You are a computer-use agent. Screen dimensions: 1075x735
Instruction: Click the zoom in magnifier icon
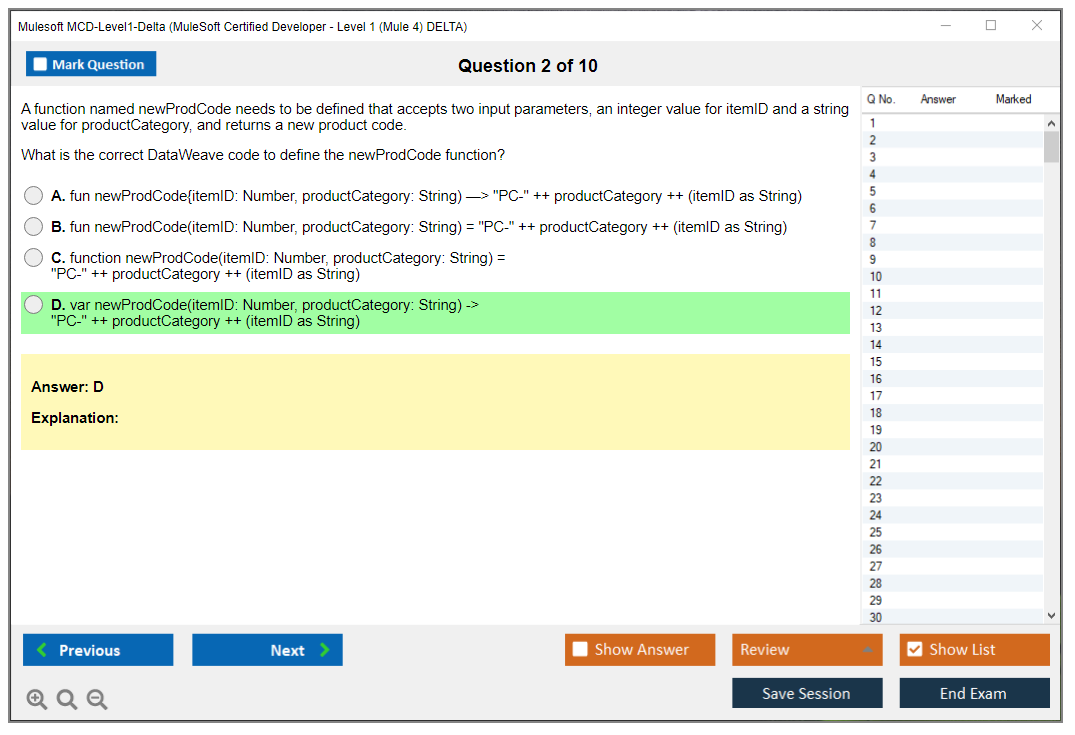coord(37,699)
